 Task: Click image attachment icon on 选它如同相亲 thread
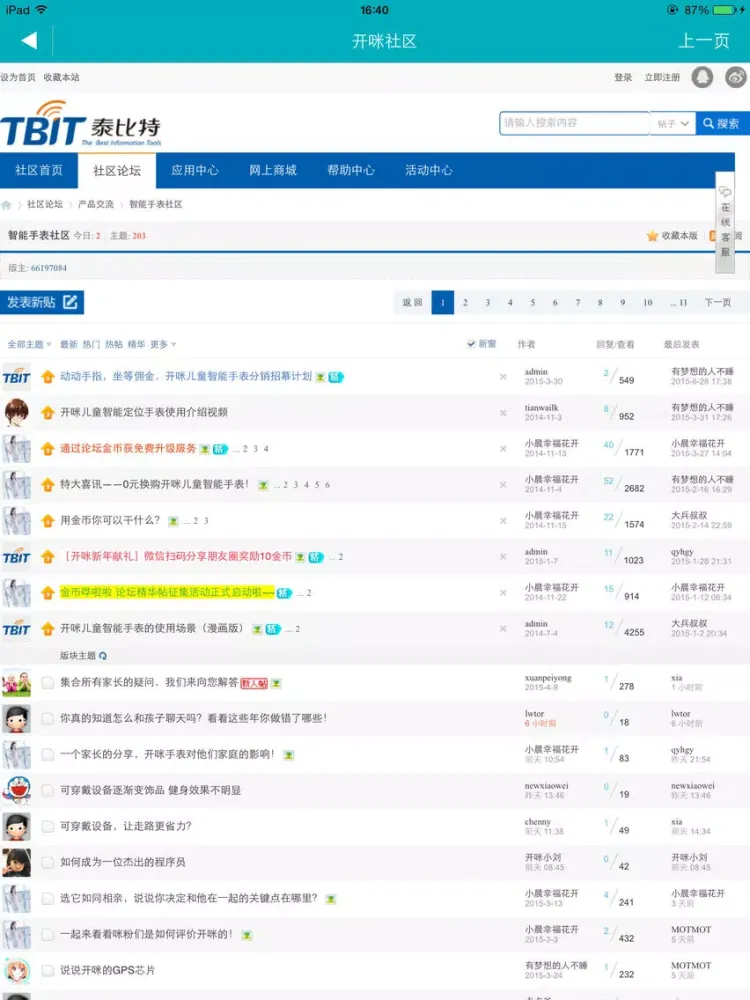pyautogui.click(x=330, y=899)
